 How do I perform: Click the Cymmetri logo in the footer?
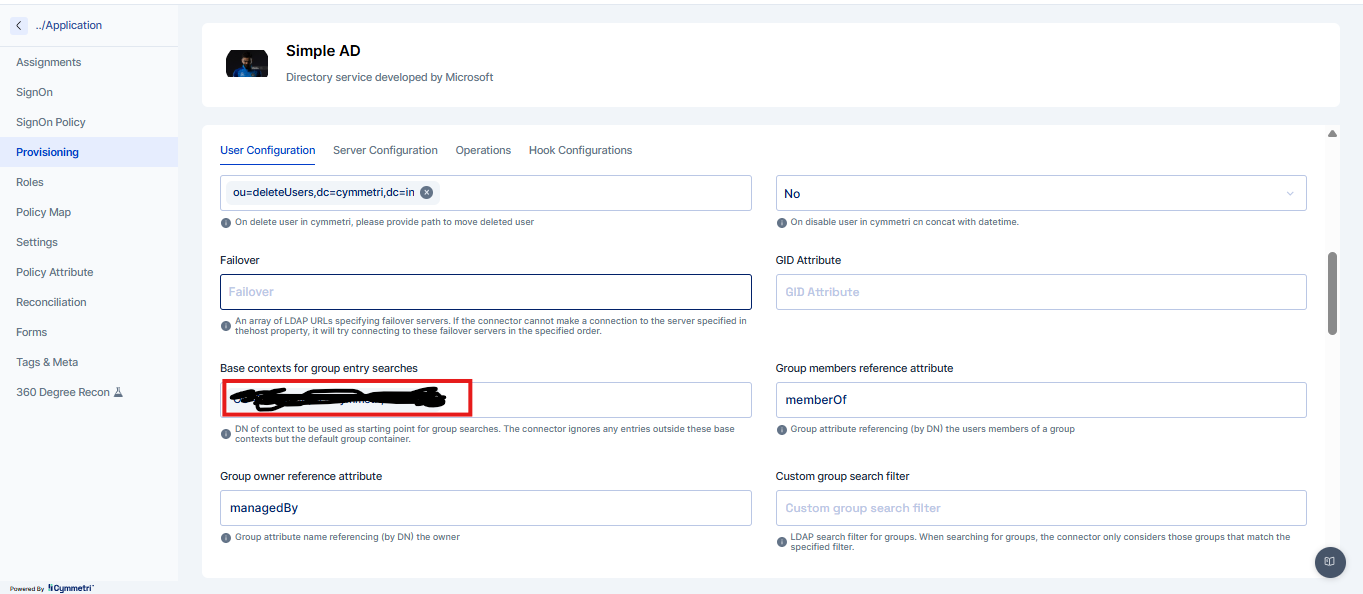(x=70, y=588)
